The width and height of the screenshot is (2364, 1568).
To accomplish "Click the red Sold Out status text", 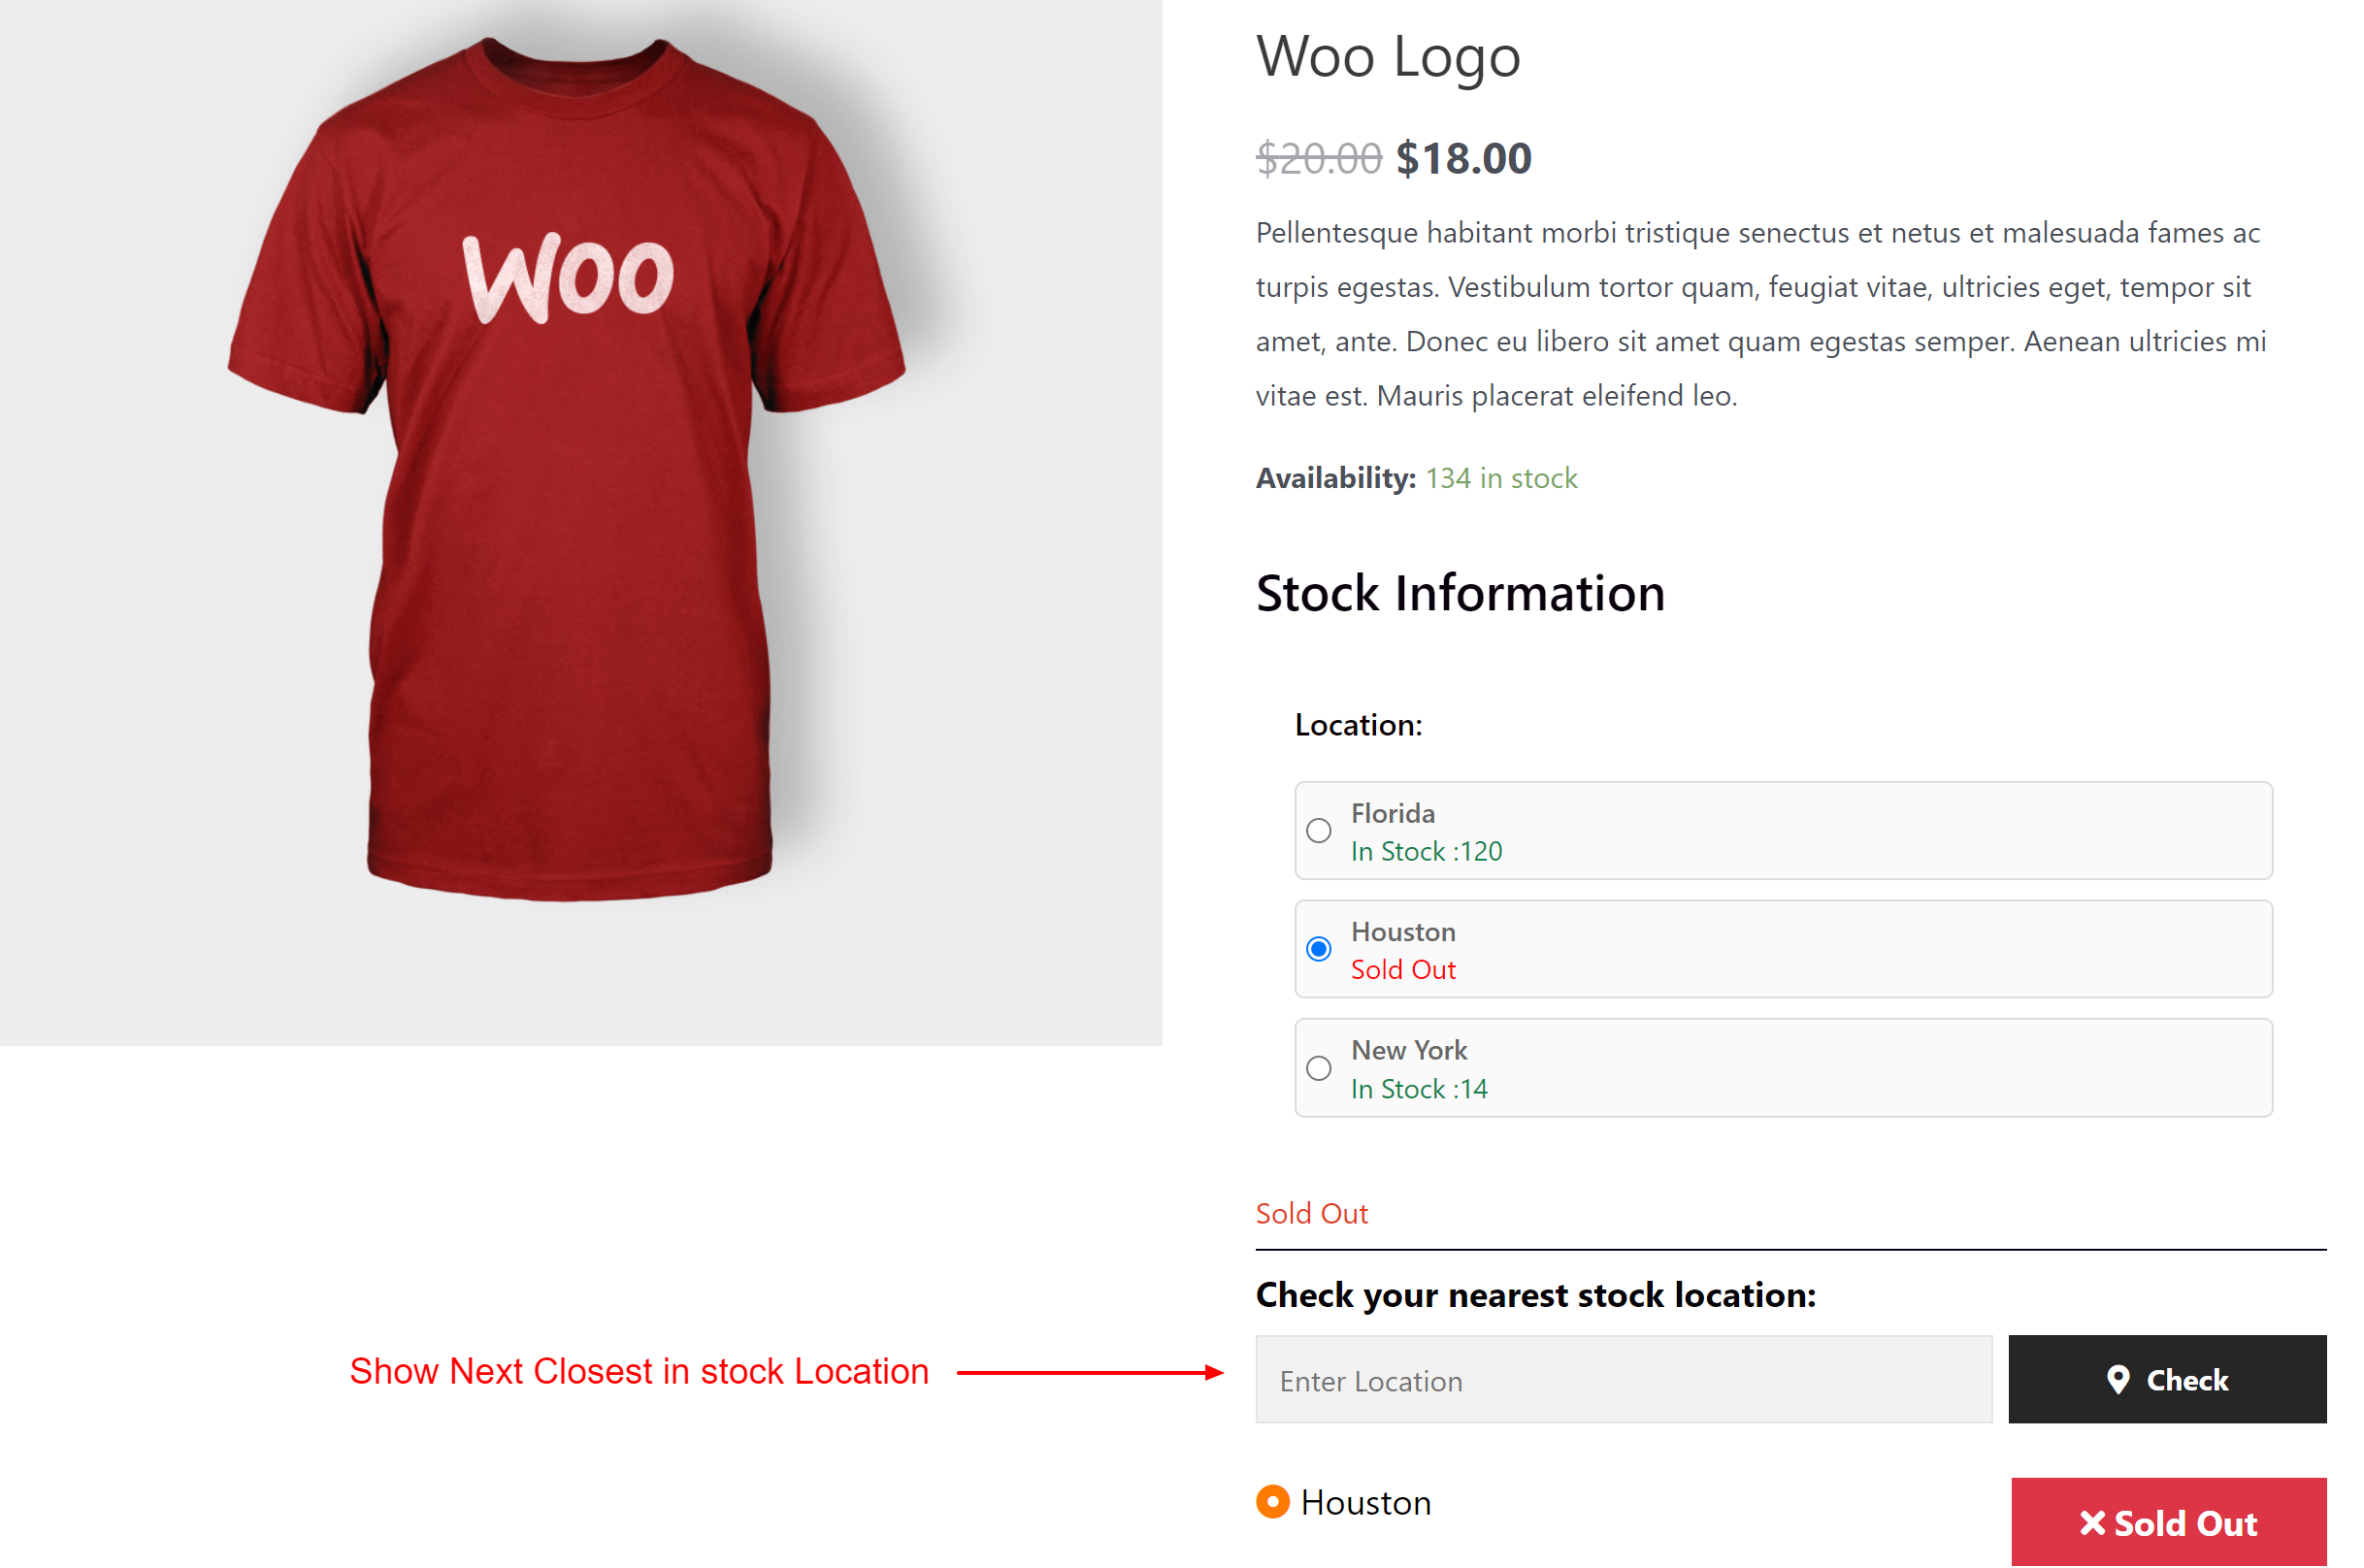I will (x=1311, y=1213).
